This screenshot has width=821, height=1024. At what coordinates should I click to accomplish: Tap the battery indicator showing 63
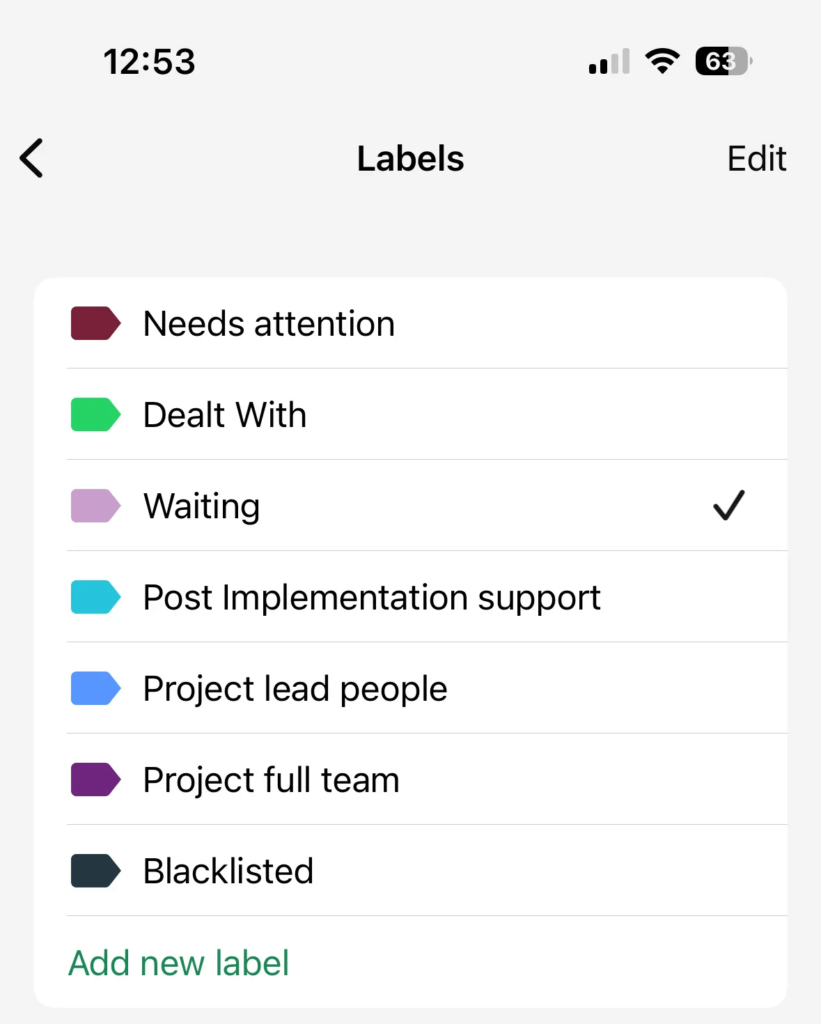click(x=722, y=61)
